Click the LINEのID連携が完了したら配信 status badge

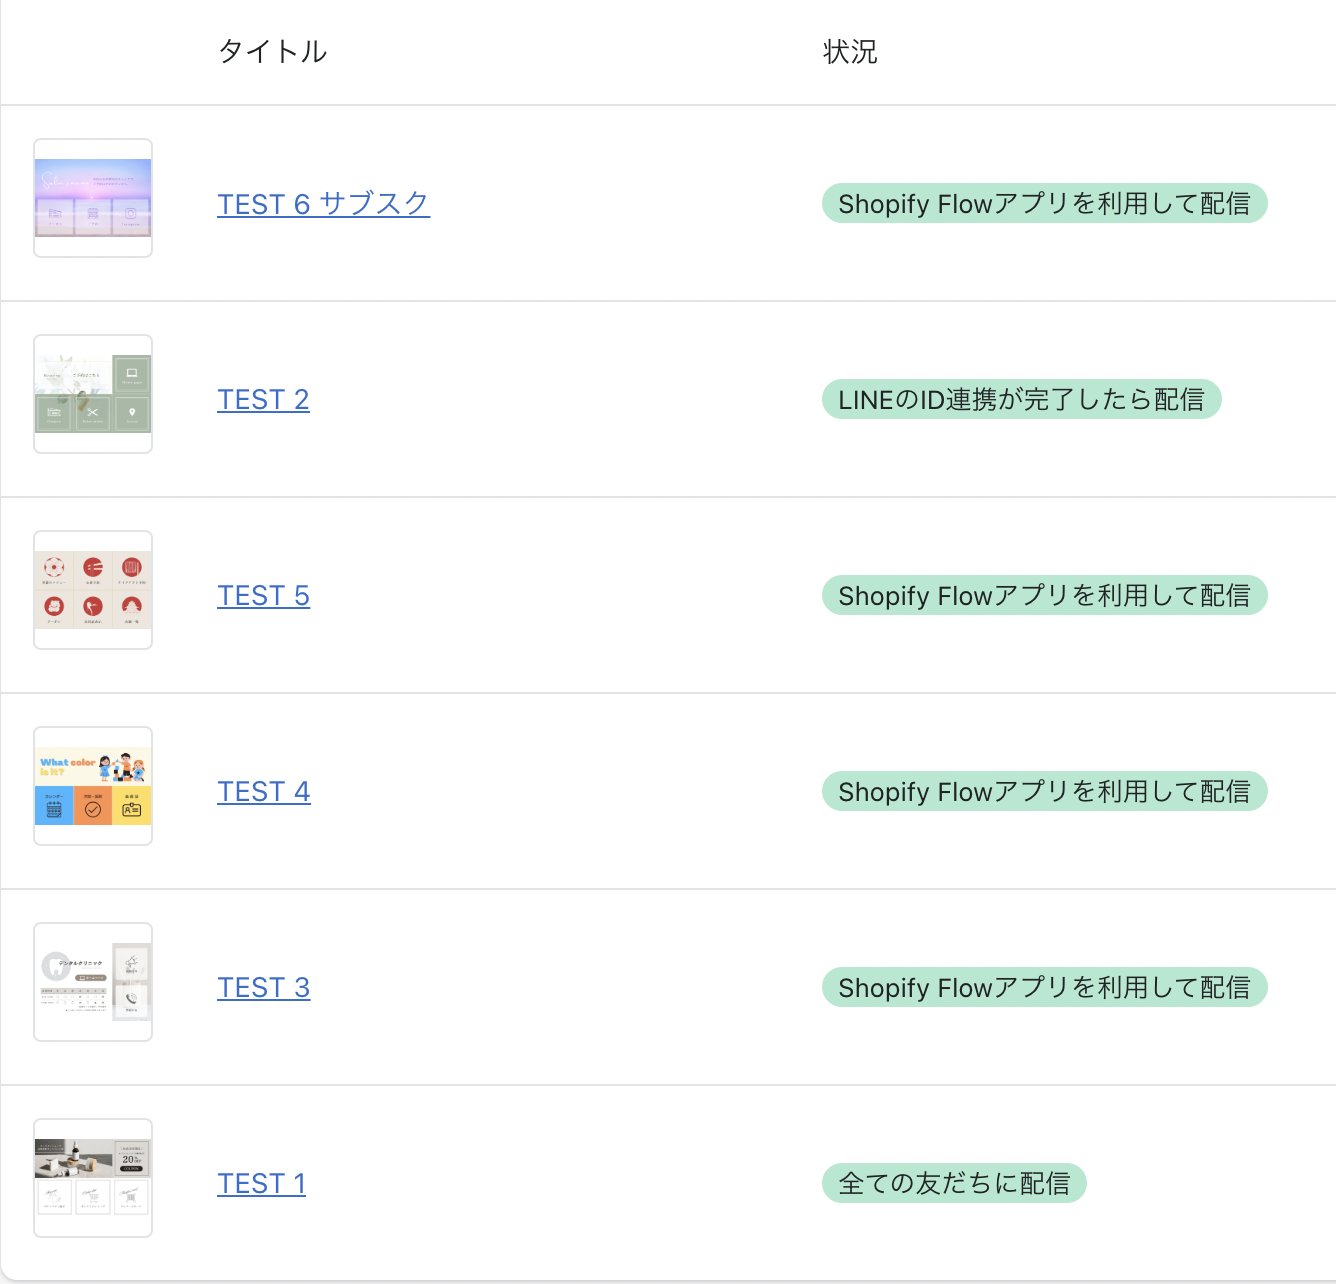1021,400
